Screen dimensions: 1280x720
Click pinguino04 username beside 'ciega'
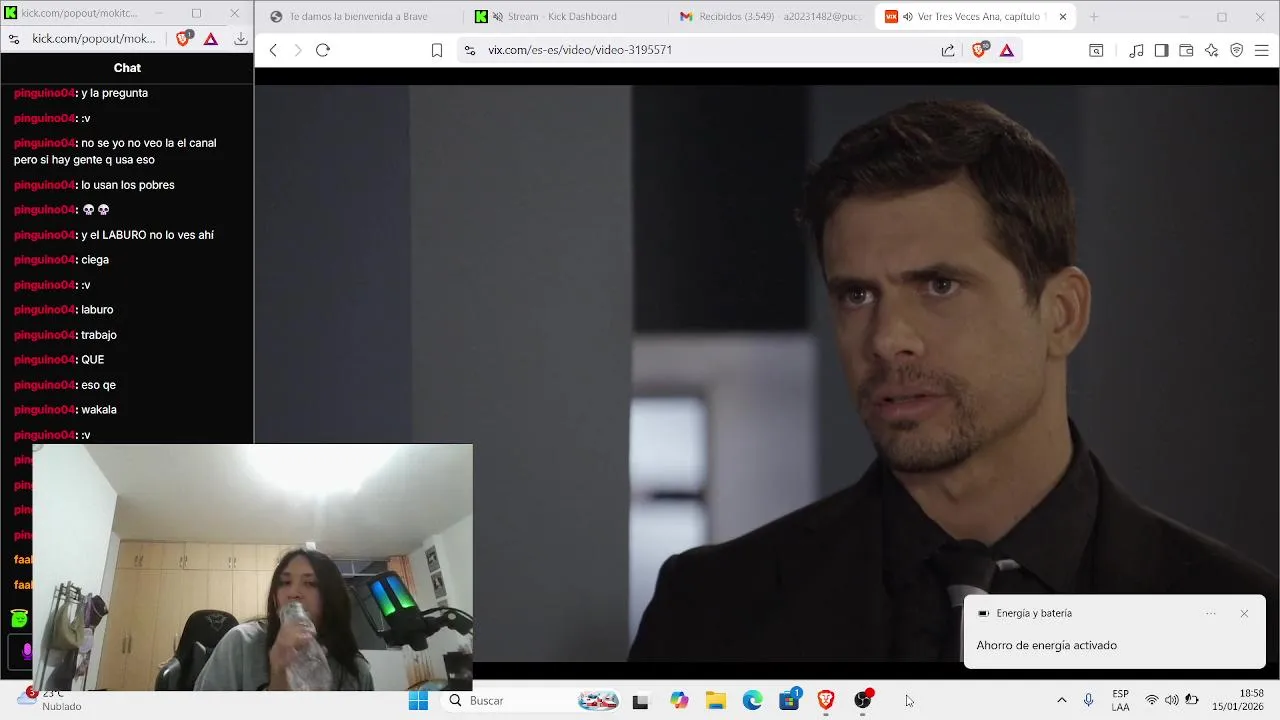pyautogui.click(x=44, y=260)
